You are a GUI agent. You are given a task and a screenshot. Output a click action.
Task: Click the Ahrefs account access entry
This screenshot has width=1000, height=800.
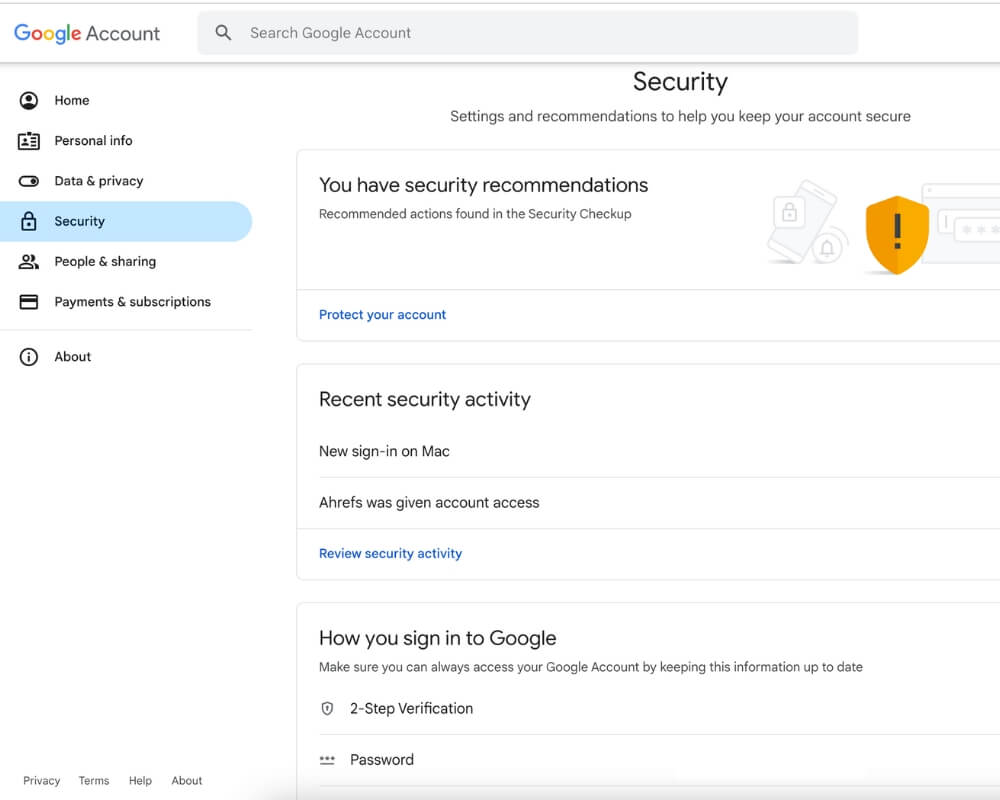coord(429,502)
